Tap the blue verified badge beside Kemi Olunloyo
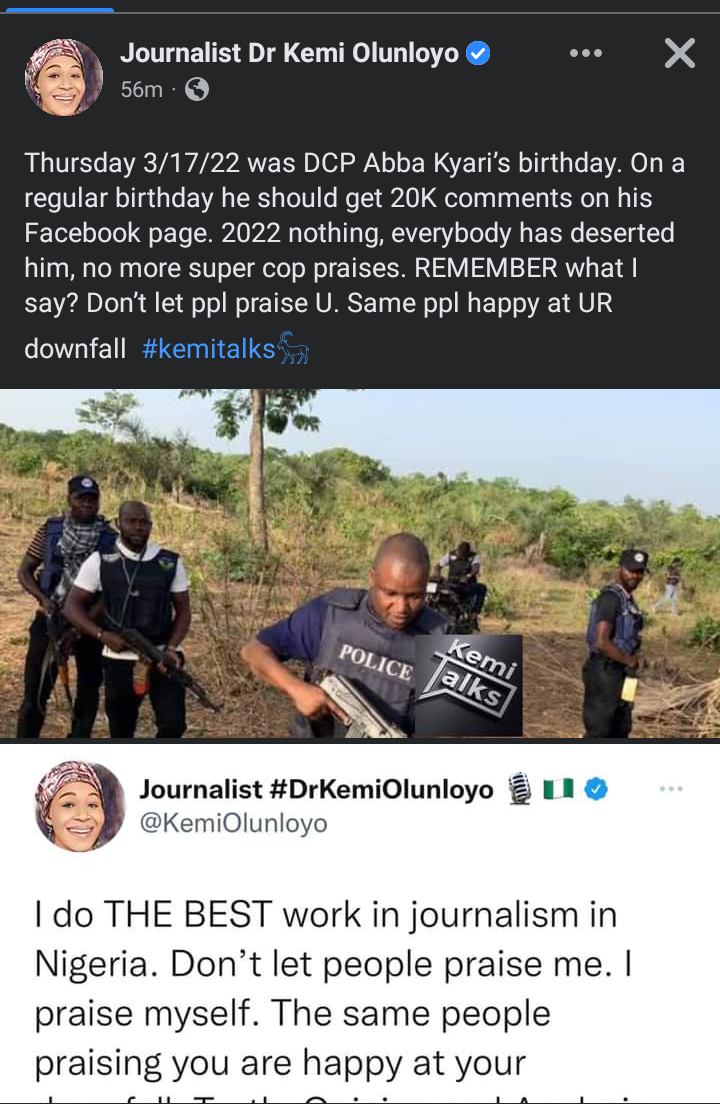 479,54
